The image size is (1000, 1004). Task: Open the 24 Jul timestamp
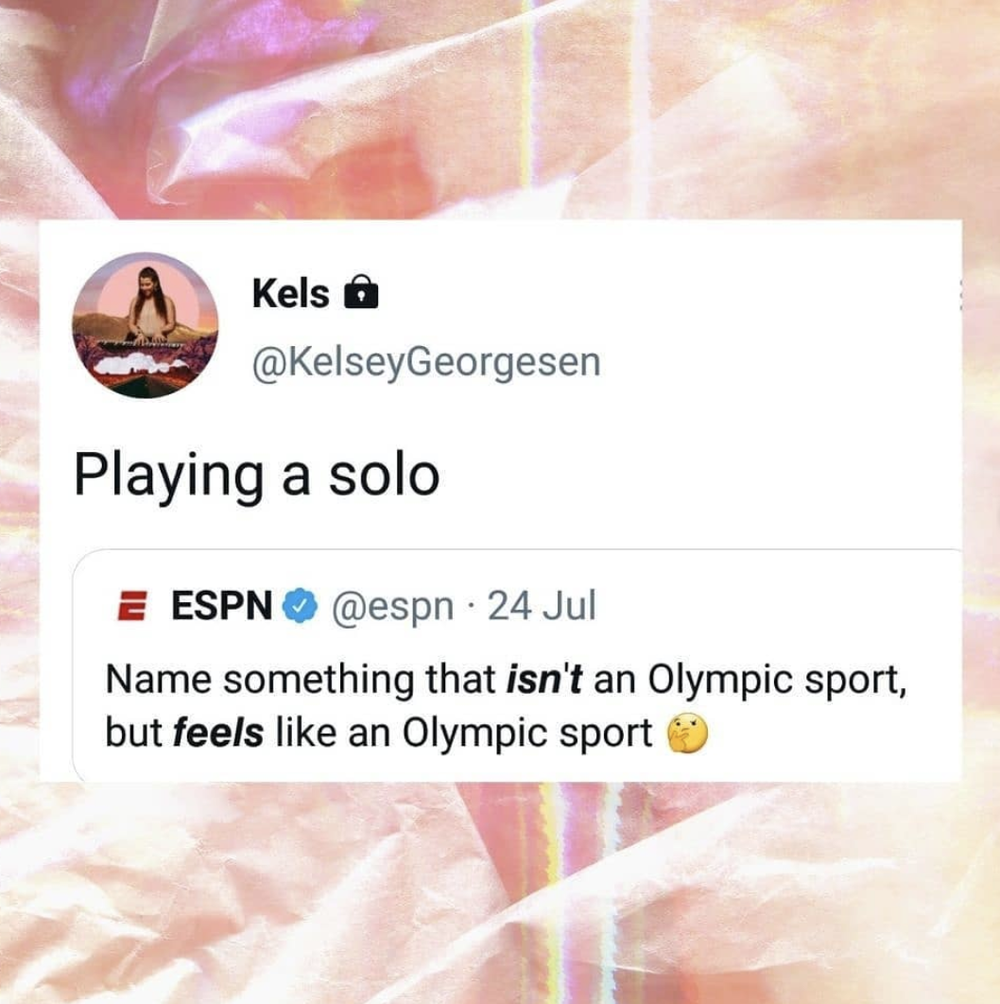coord(542,606)
